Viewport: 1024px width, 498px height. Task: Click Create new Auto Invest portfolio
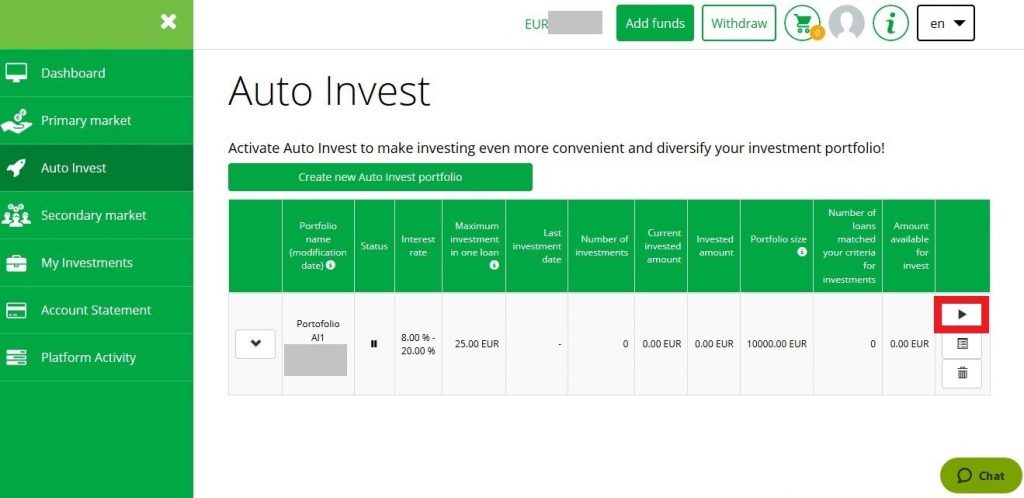pos(380,177)
